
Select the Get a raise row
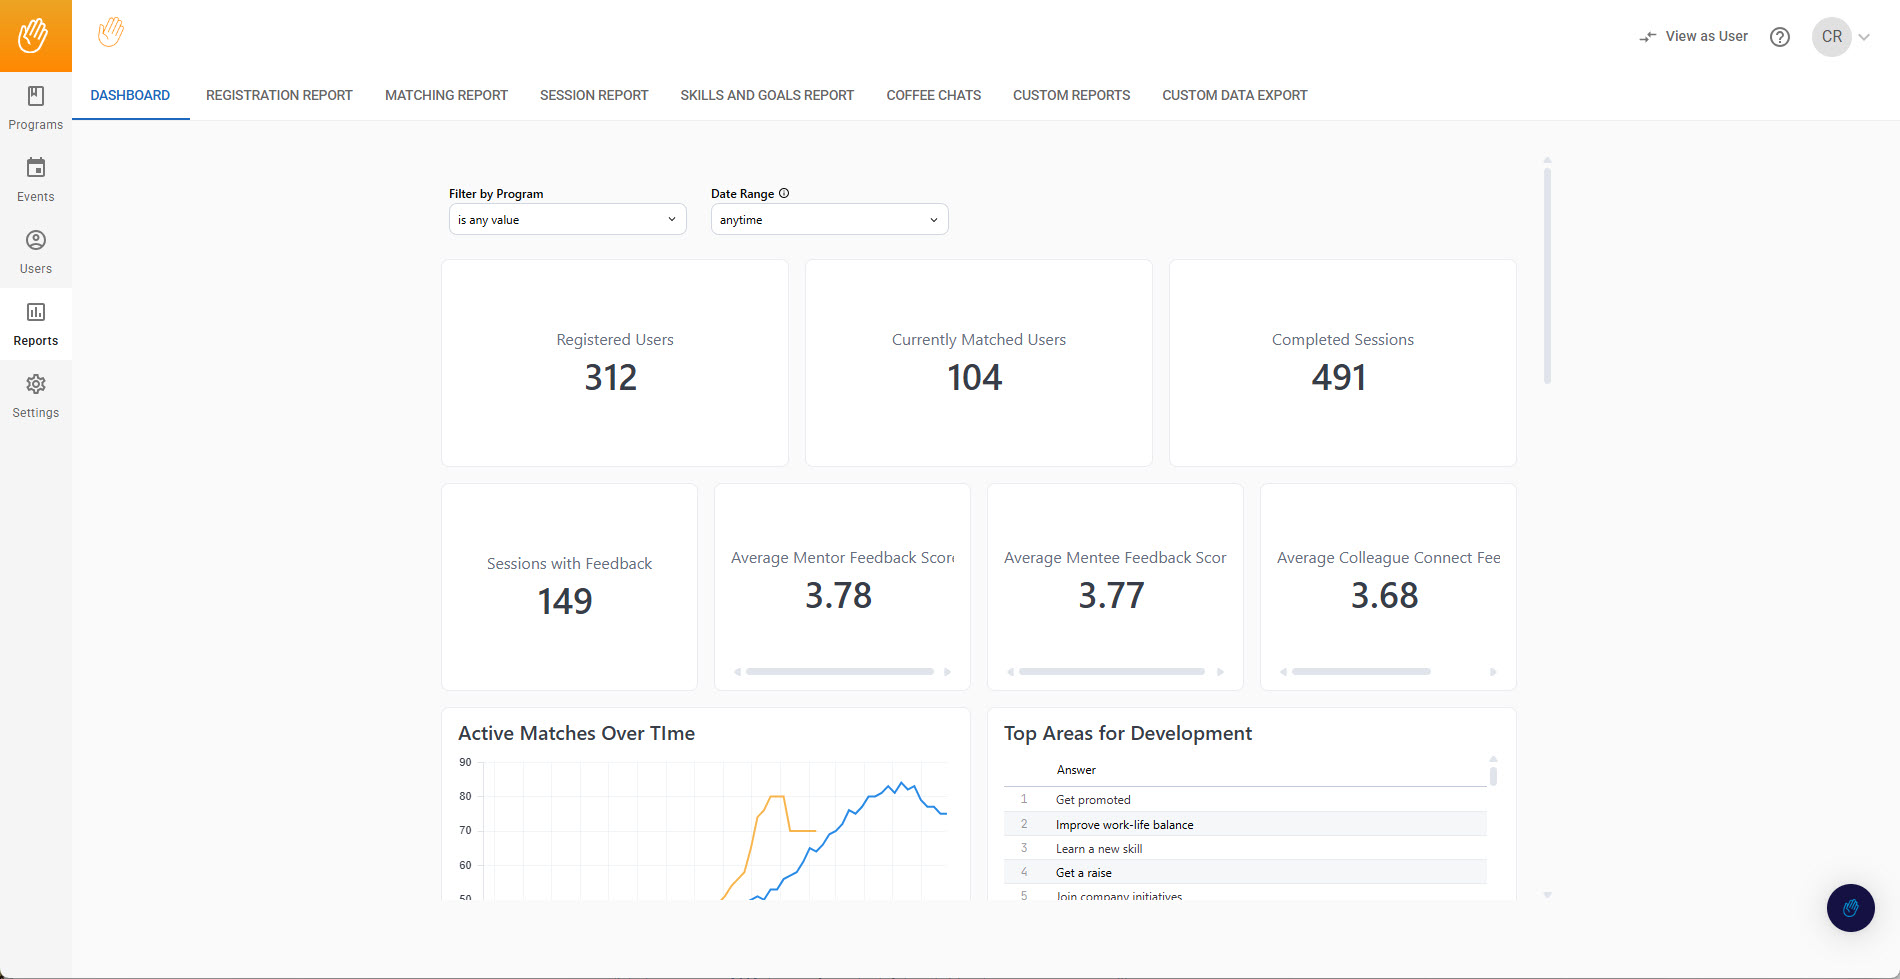point(1245,872)
